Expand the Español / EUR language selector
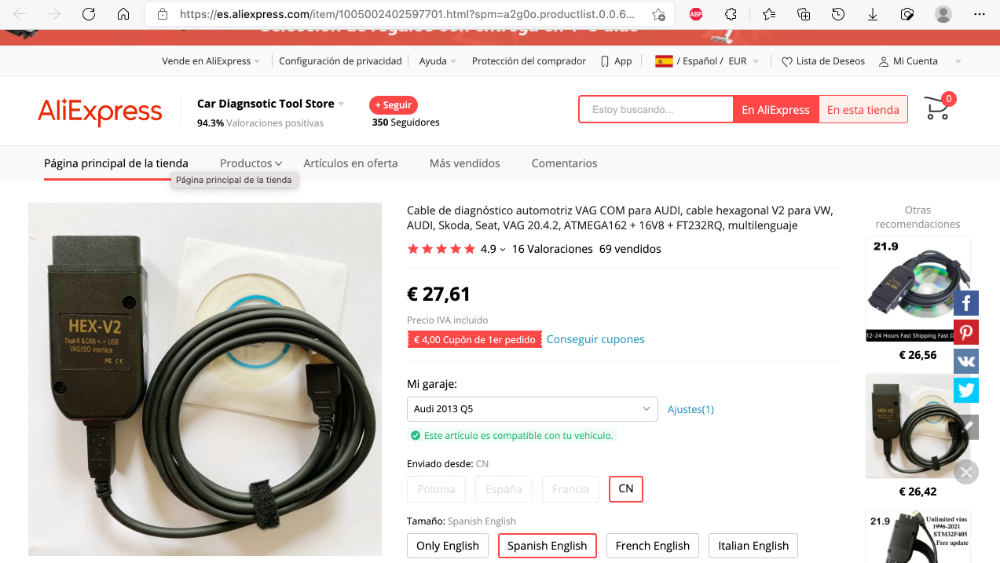1000x563 pixels. pyautogui.click(x=707, y=61)
